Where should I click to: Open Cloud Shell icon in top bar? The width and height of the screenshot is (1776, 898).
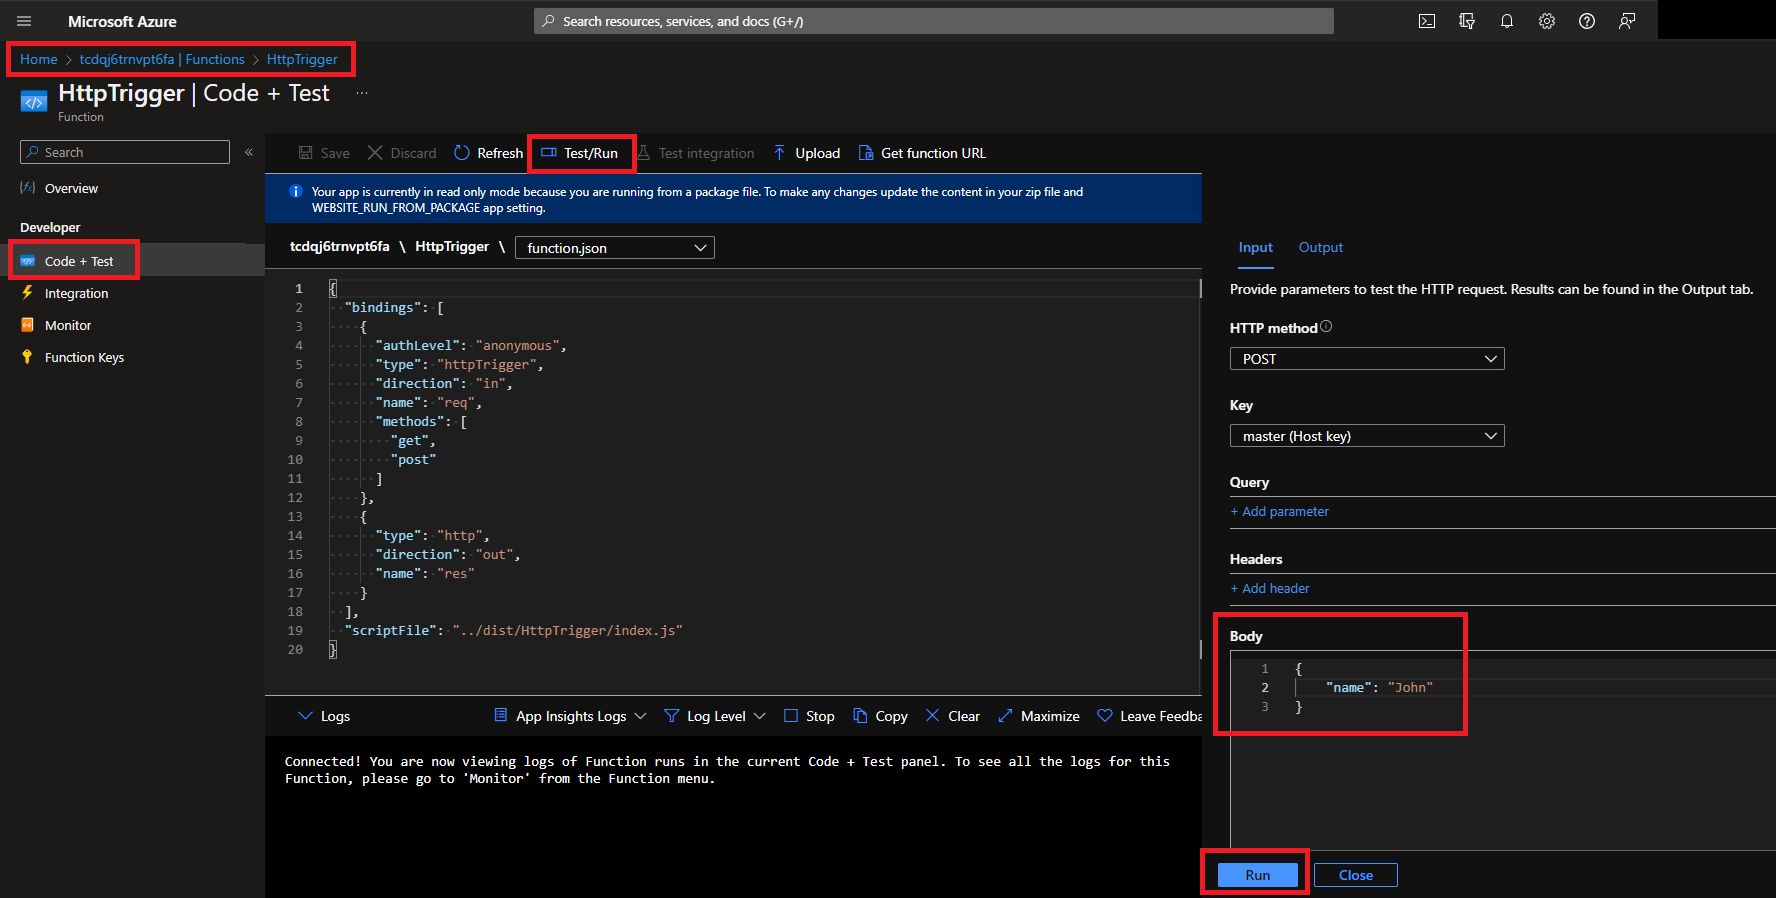(1427, 21)
